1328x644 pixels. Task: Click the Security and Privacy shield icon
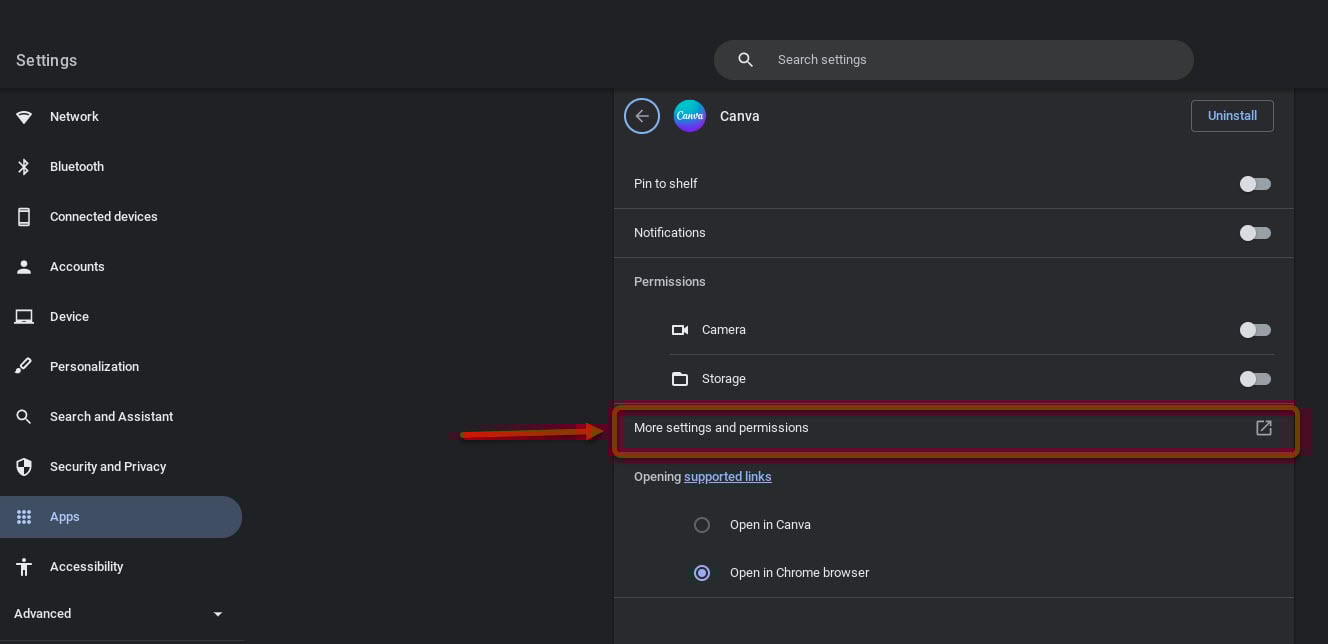click(x=24, y=466)
